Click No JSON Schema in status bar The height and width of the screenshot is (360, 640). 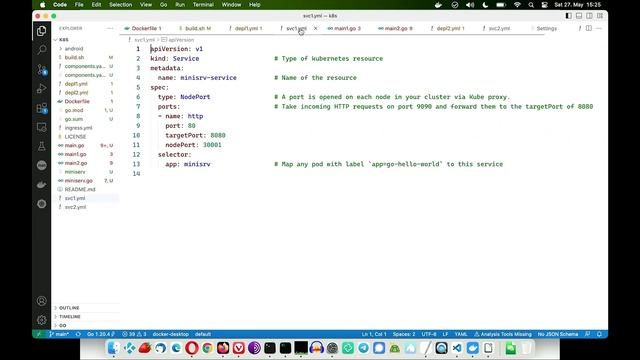[558, 334]
